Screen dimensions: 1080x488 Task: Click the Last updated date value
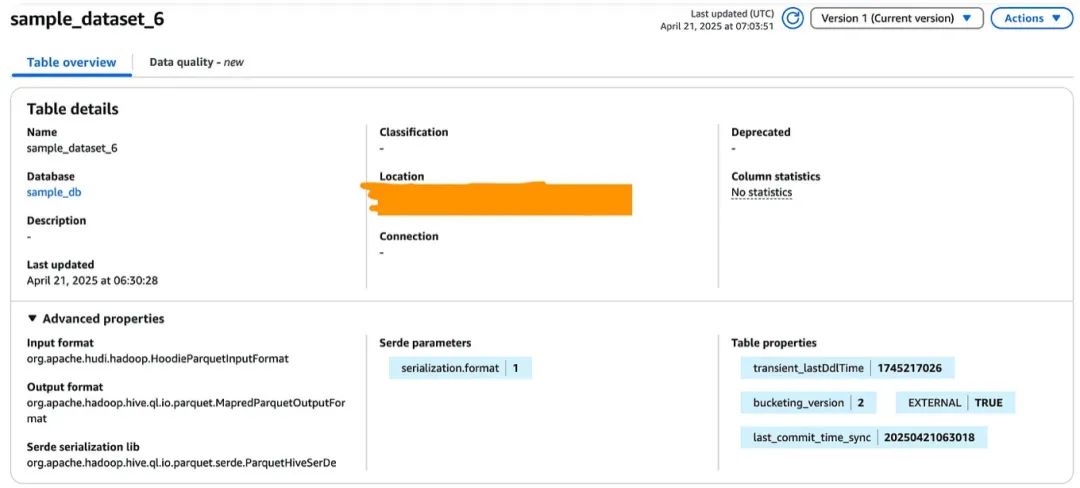click(92, 281)
